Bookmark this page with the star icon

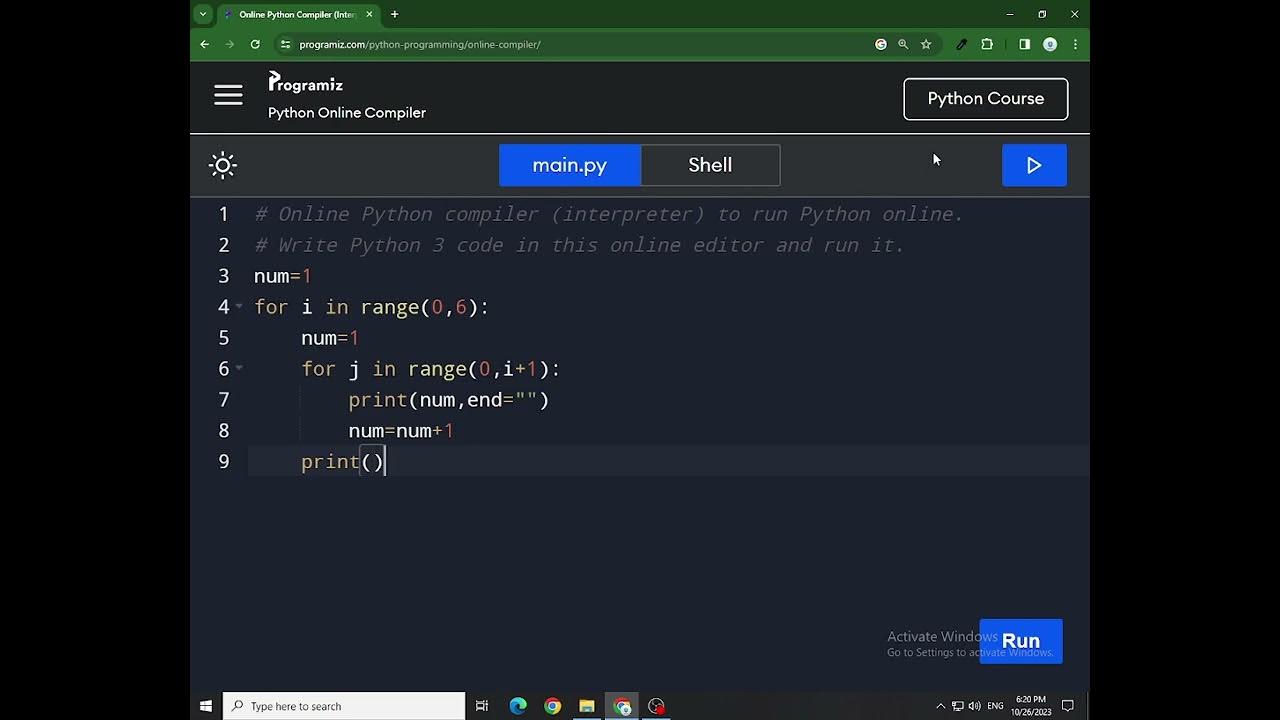tap(926, 44)
